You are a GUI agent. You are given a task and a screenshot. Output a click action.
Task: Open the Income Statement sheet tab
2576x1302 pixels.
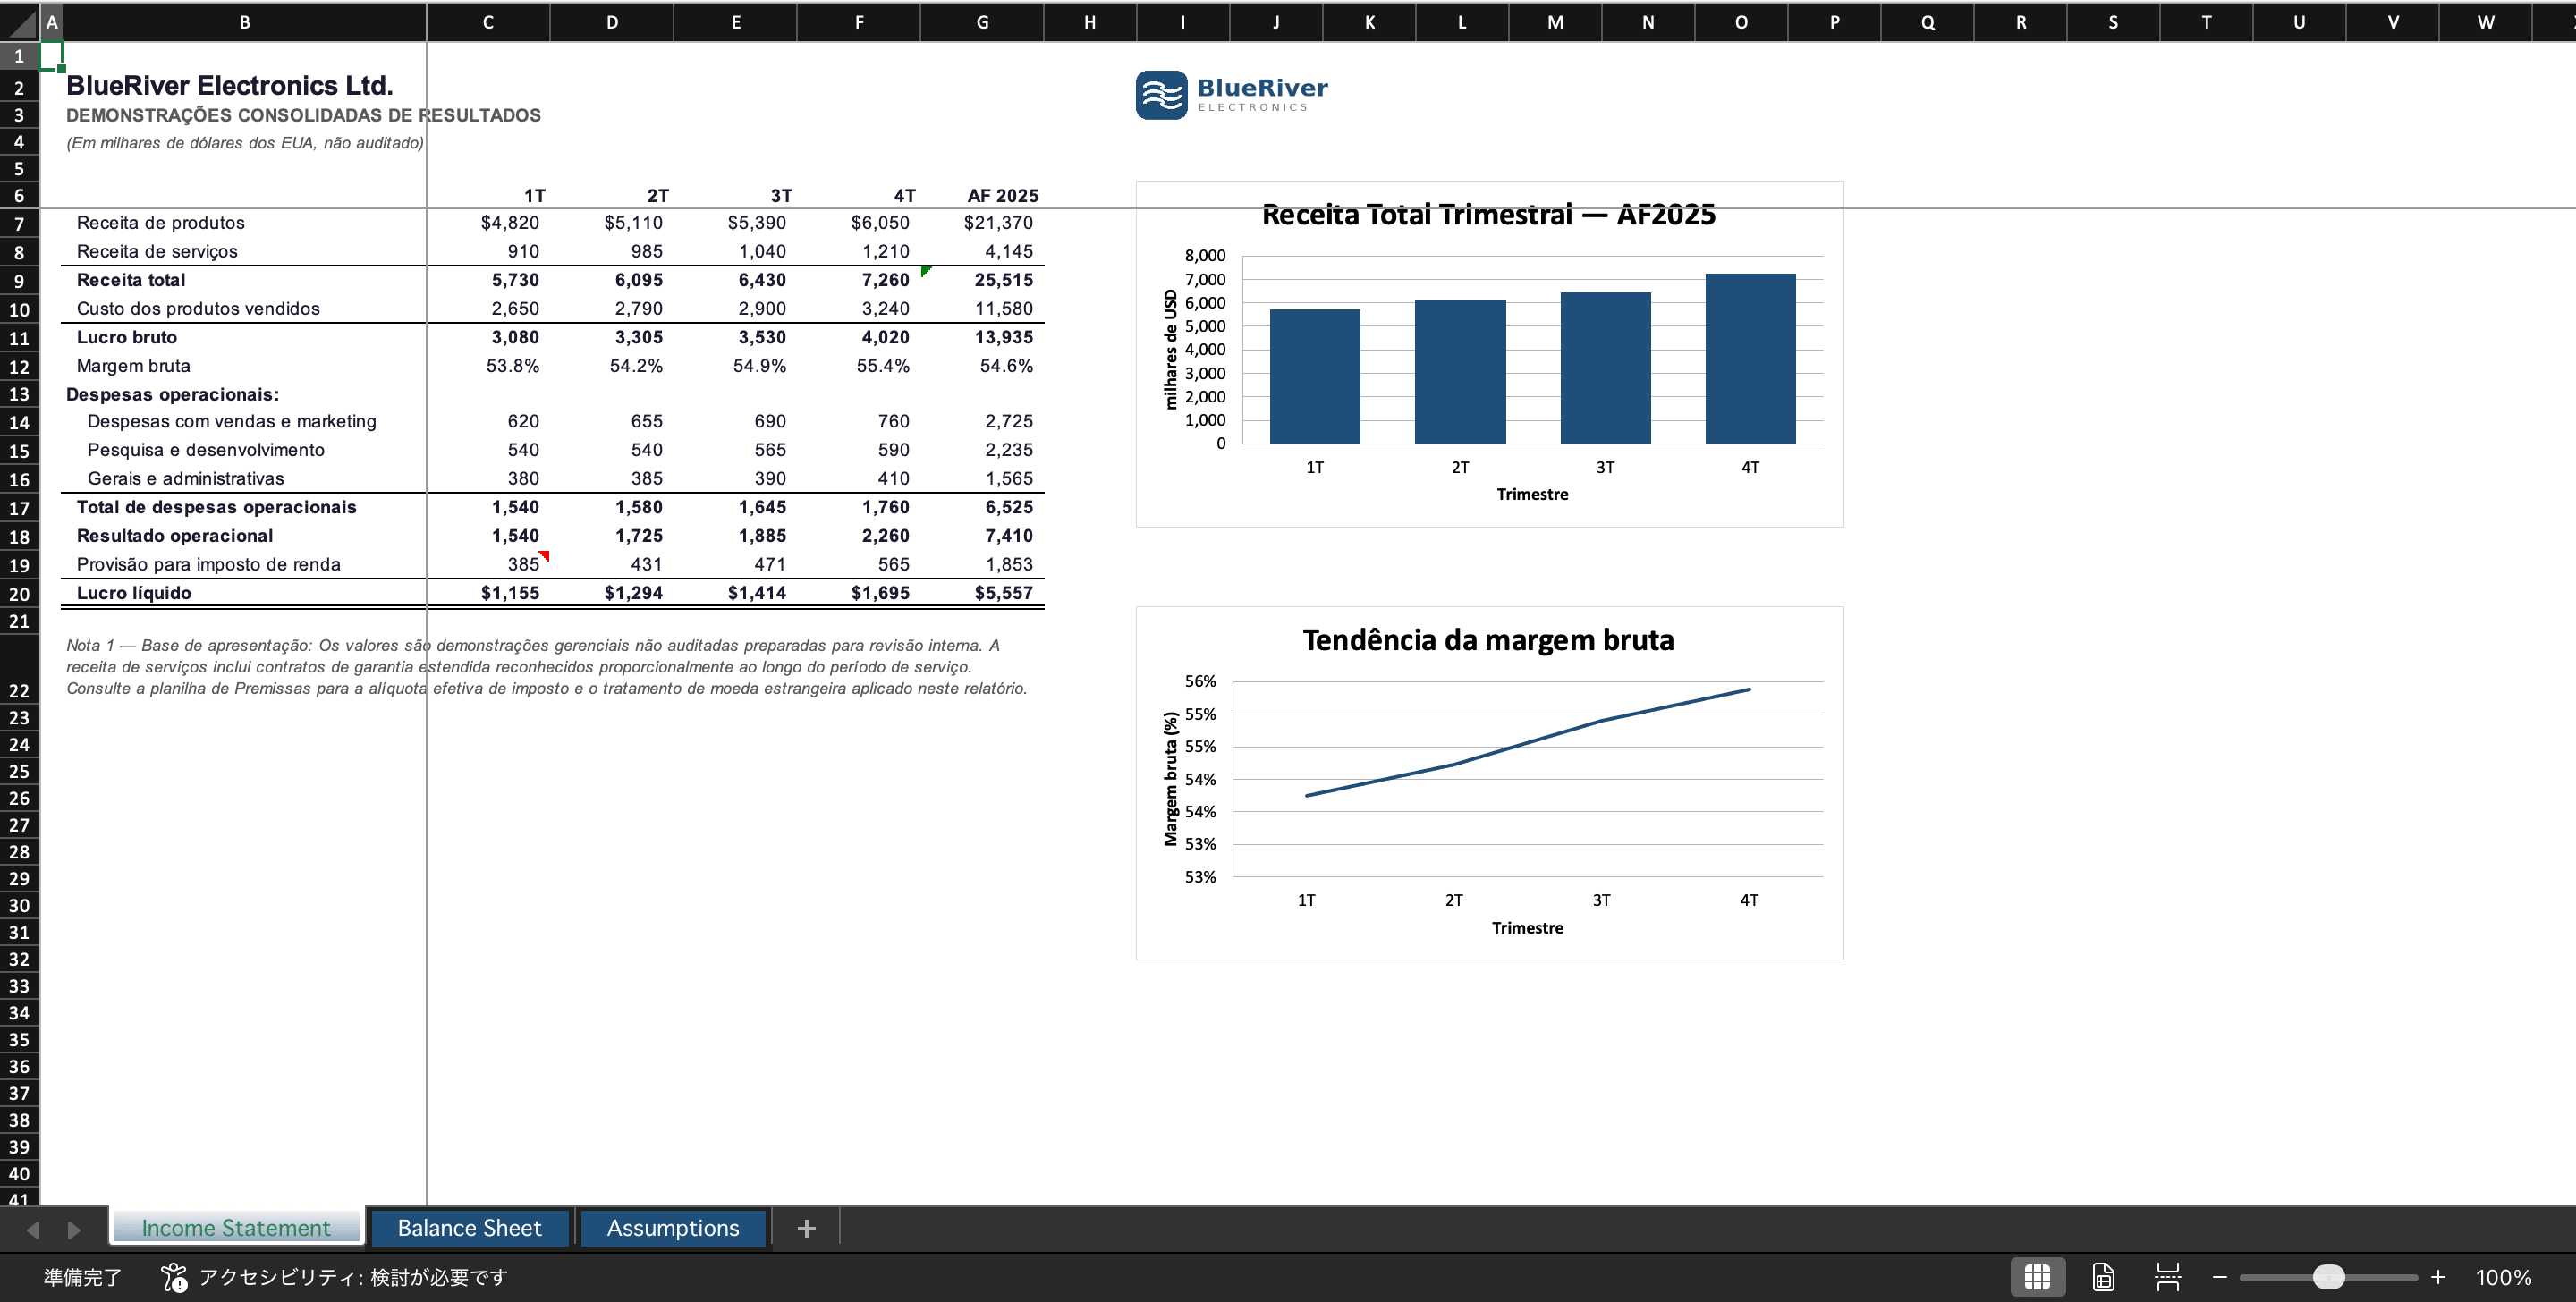236,1228
